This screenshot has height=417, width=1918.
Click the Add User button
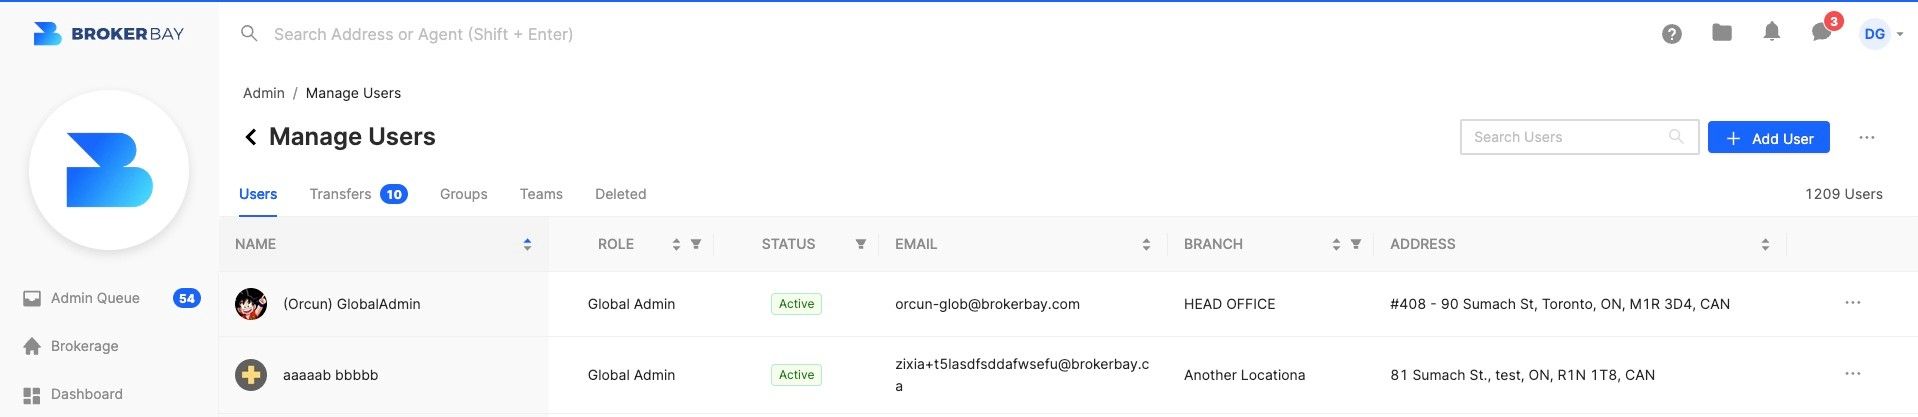(x=1768, y=137)
